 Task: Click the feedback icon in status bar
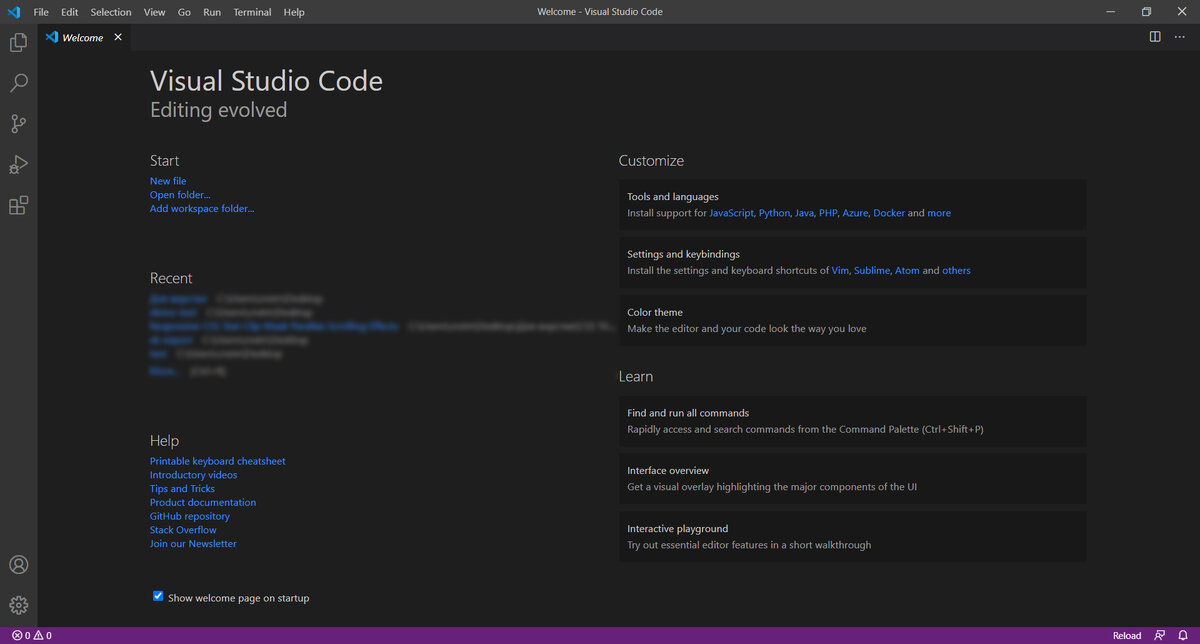tap(1160, 635)
